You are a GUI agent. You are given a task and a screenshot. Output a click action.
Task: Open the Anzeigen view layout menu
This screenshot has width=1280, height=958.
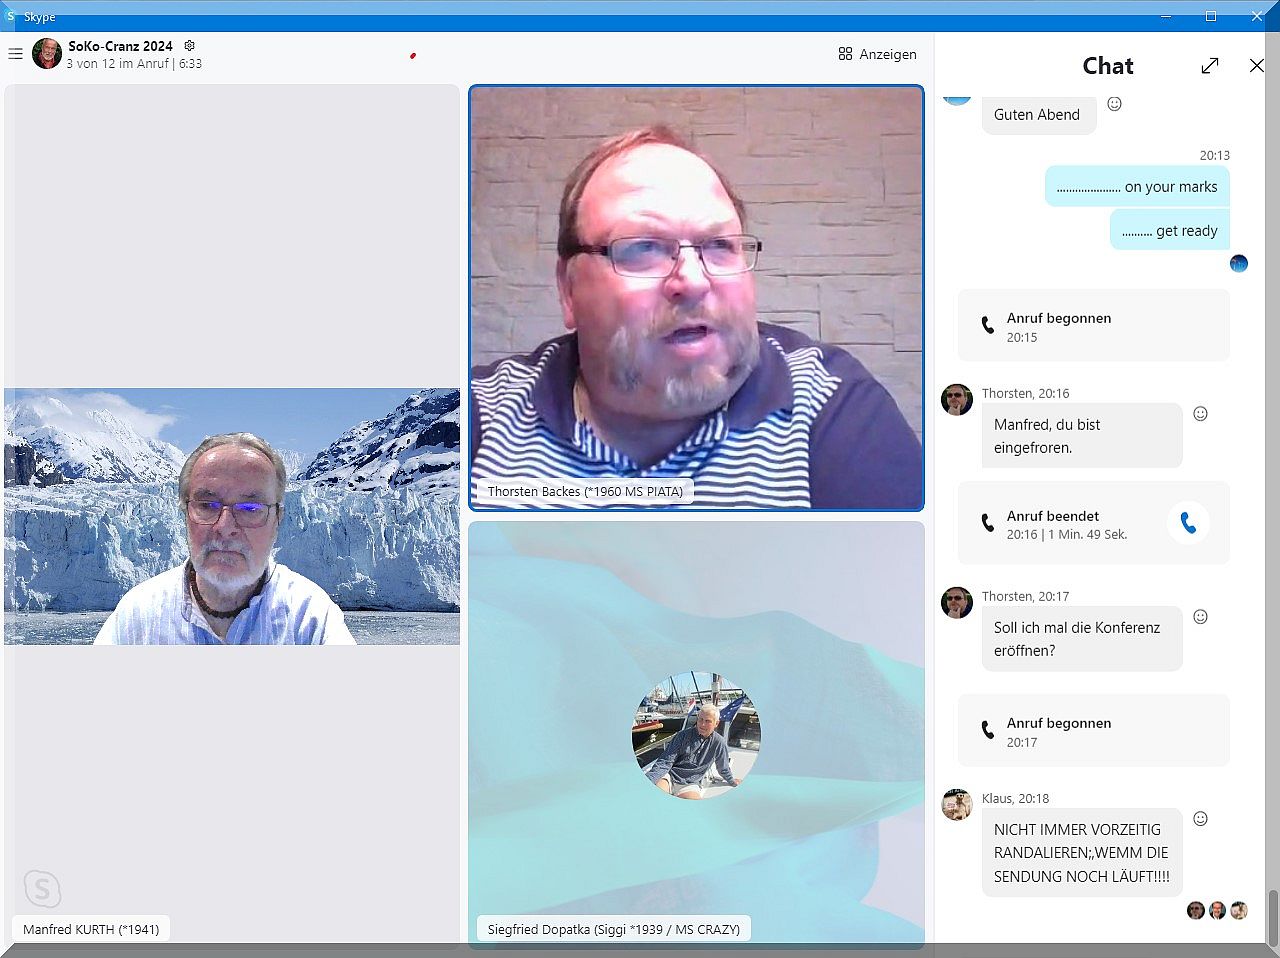(x=877, y=54)
